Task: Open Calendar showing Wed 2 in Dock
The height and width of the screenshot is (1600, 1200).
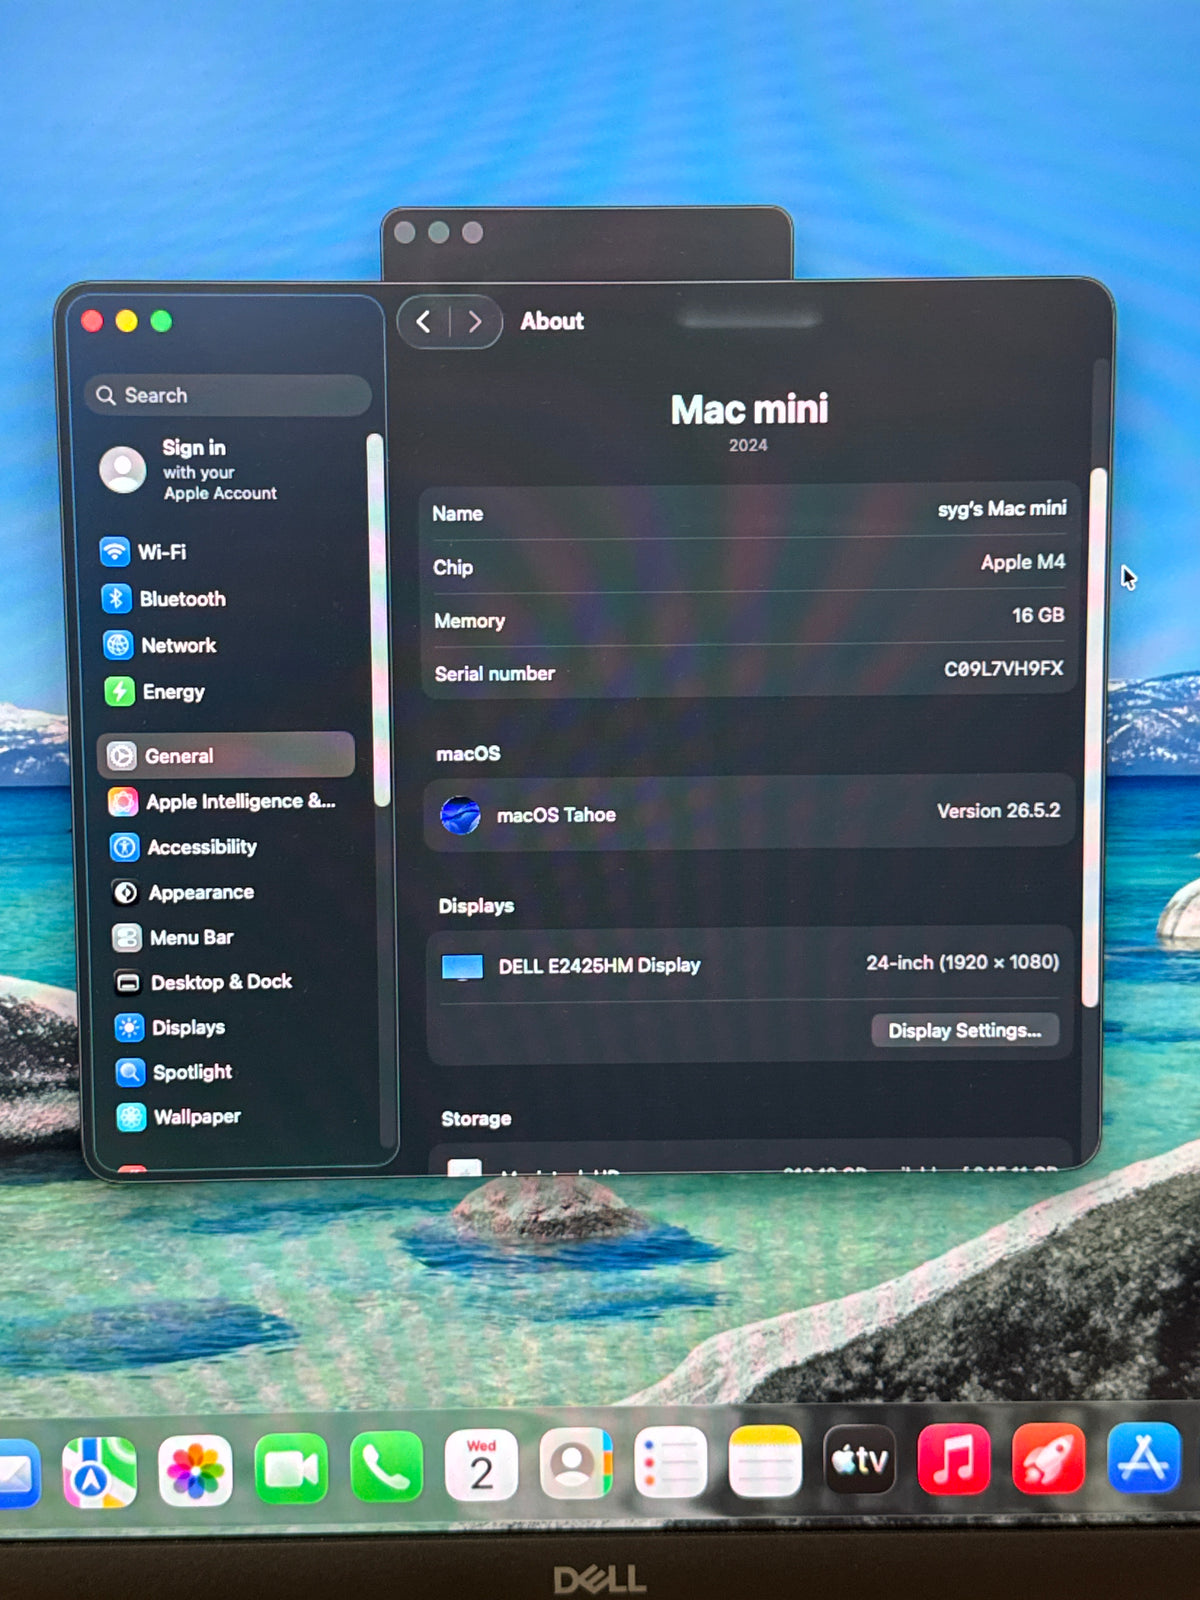Action: click(481, 1466)
